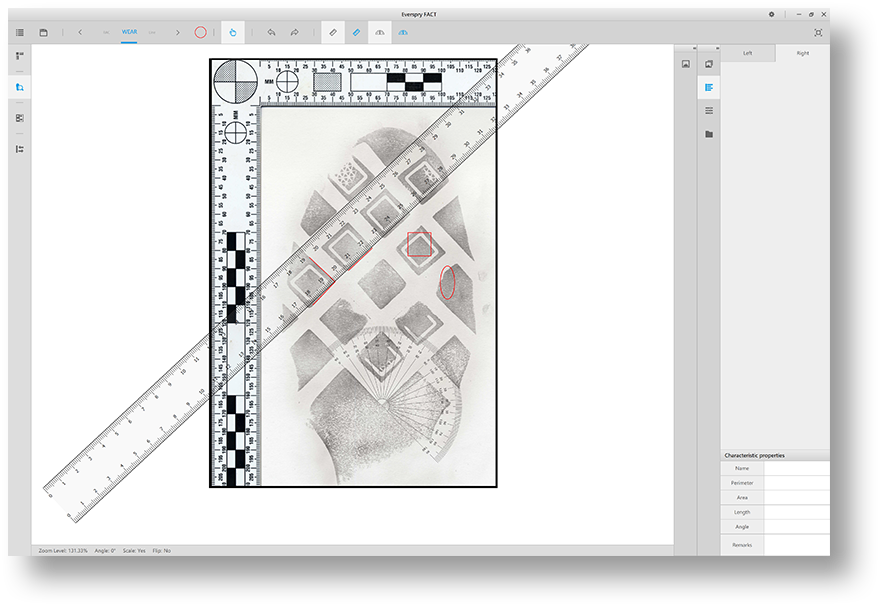Select the third left sidebar icon
This screenshot has height=607, width=881.
[20, 118]
